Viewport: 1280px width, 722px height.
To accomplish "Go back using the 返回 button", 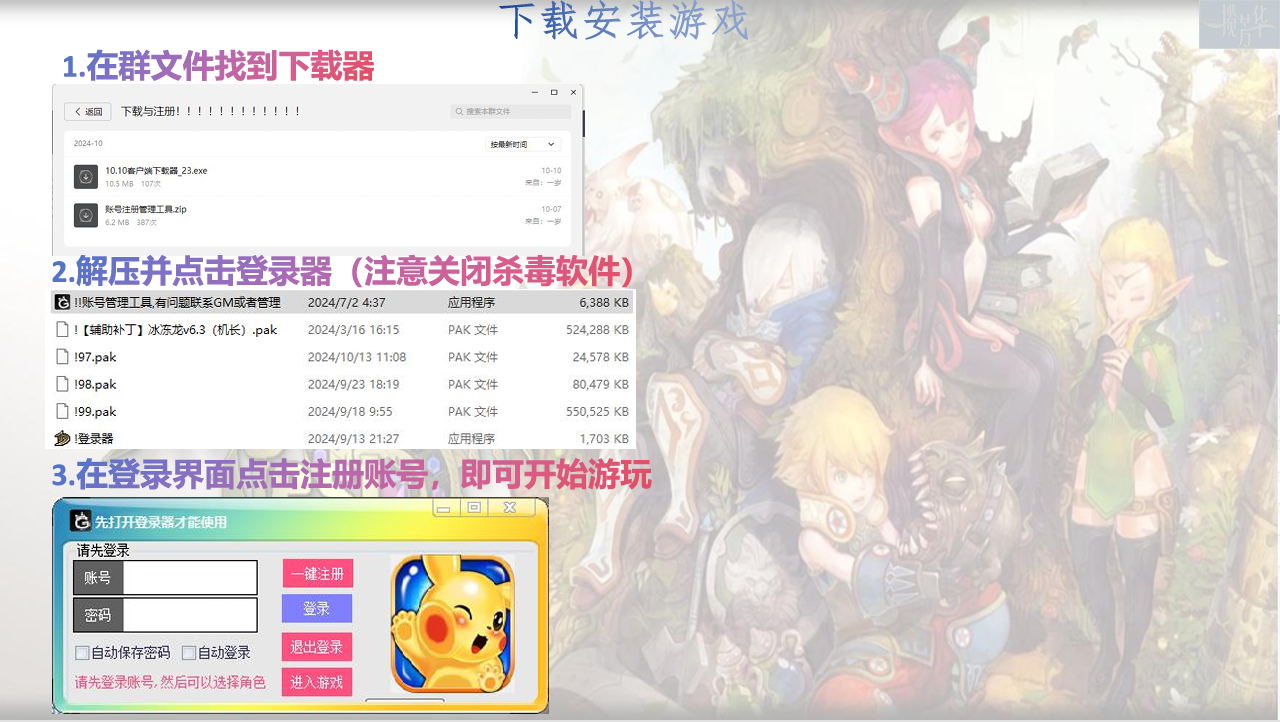I will pyautogui.click(x=87, y=112).
